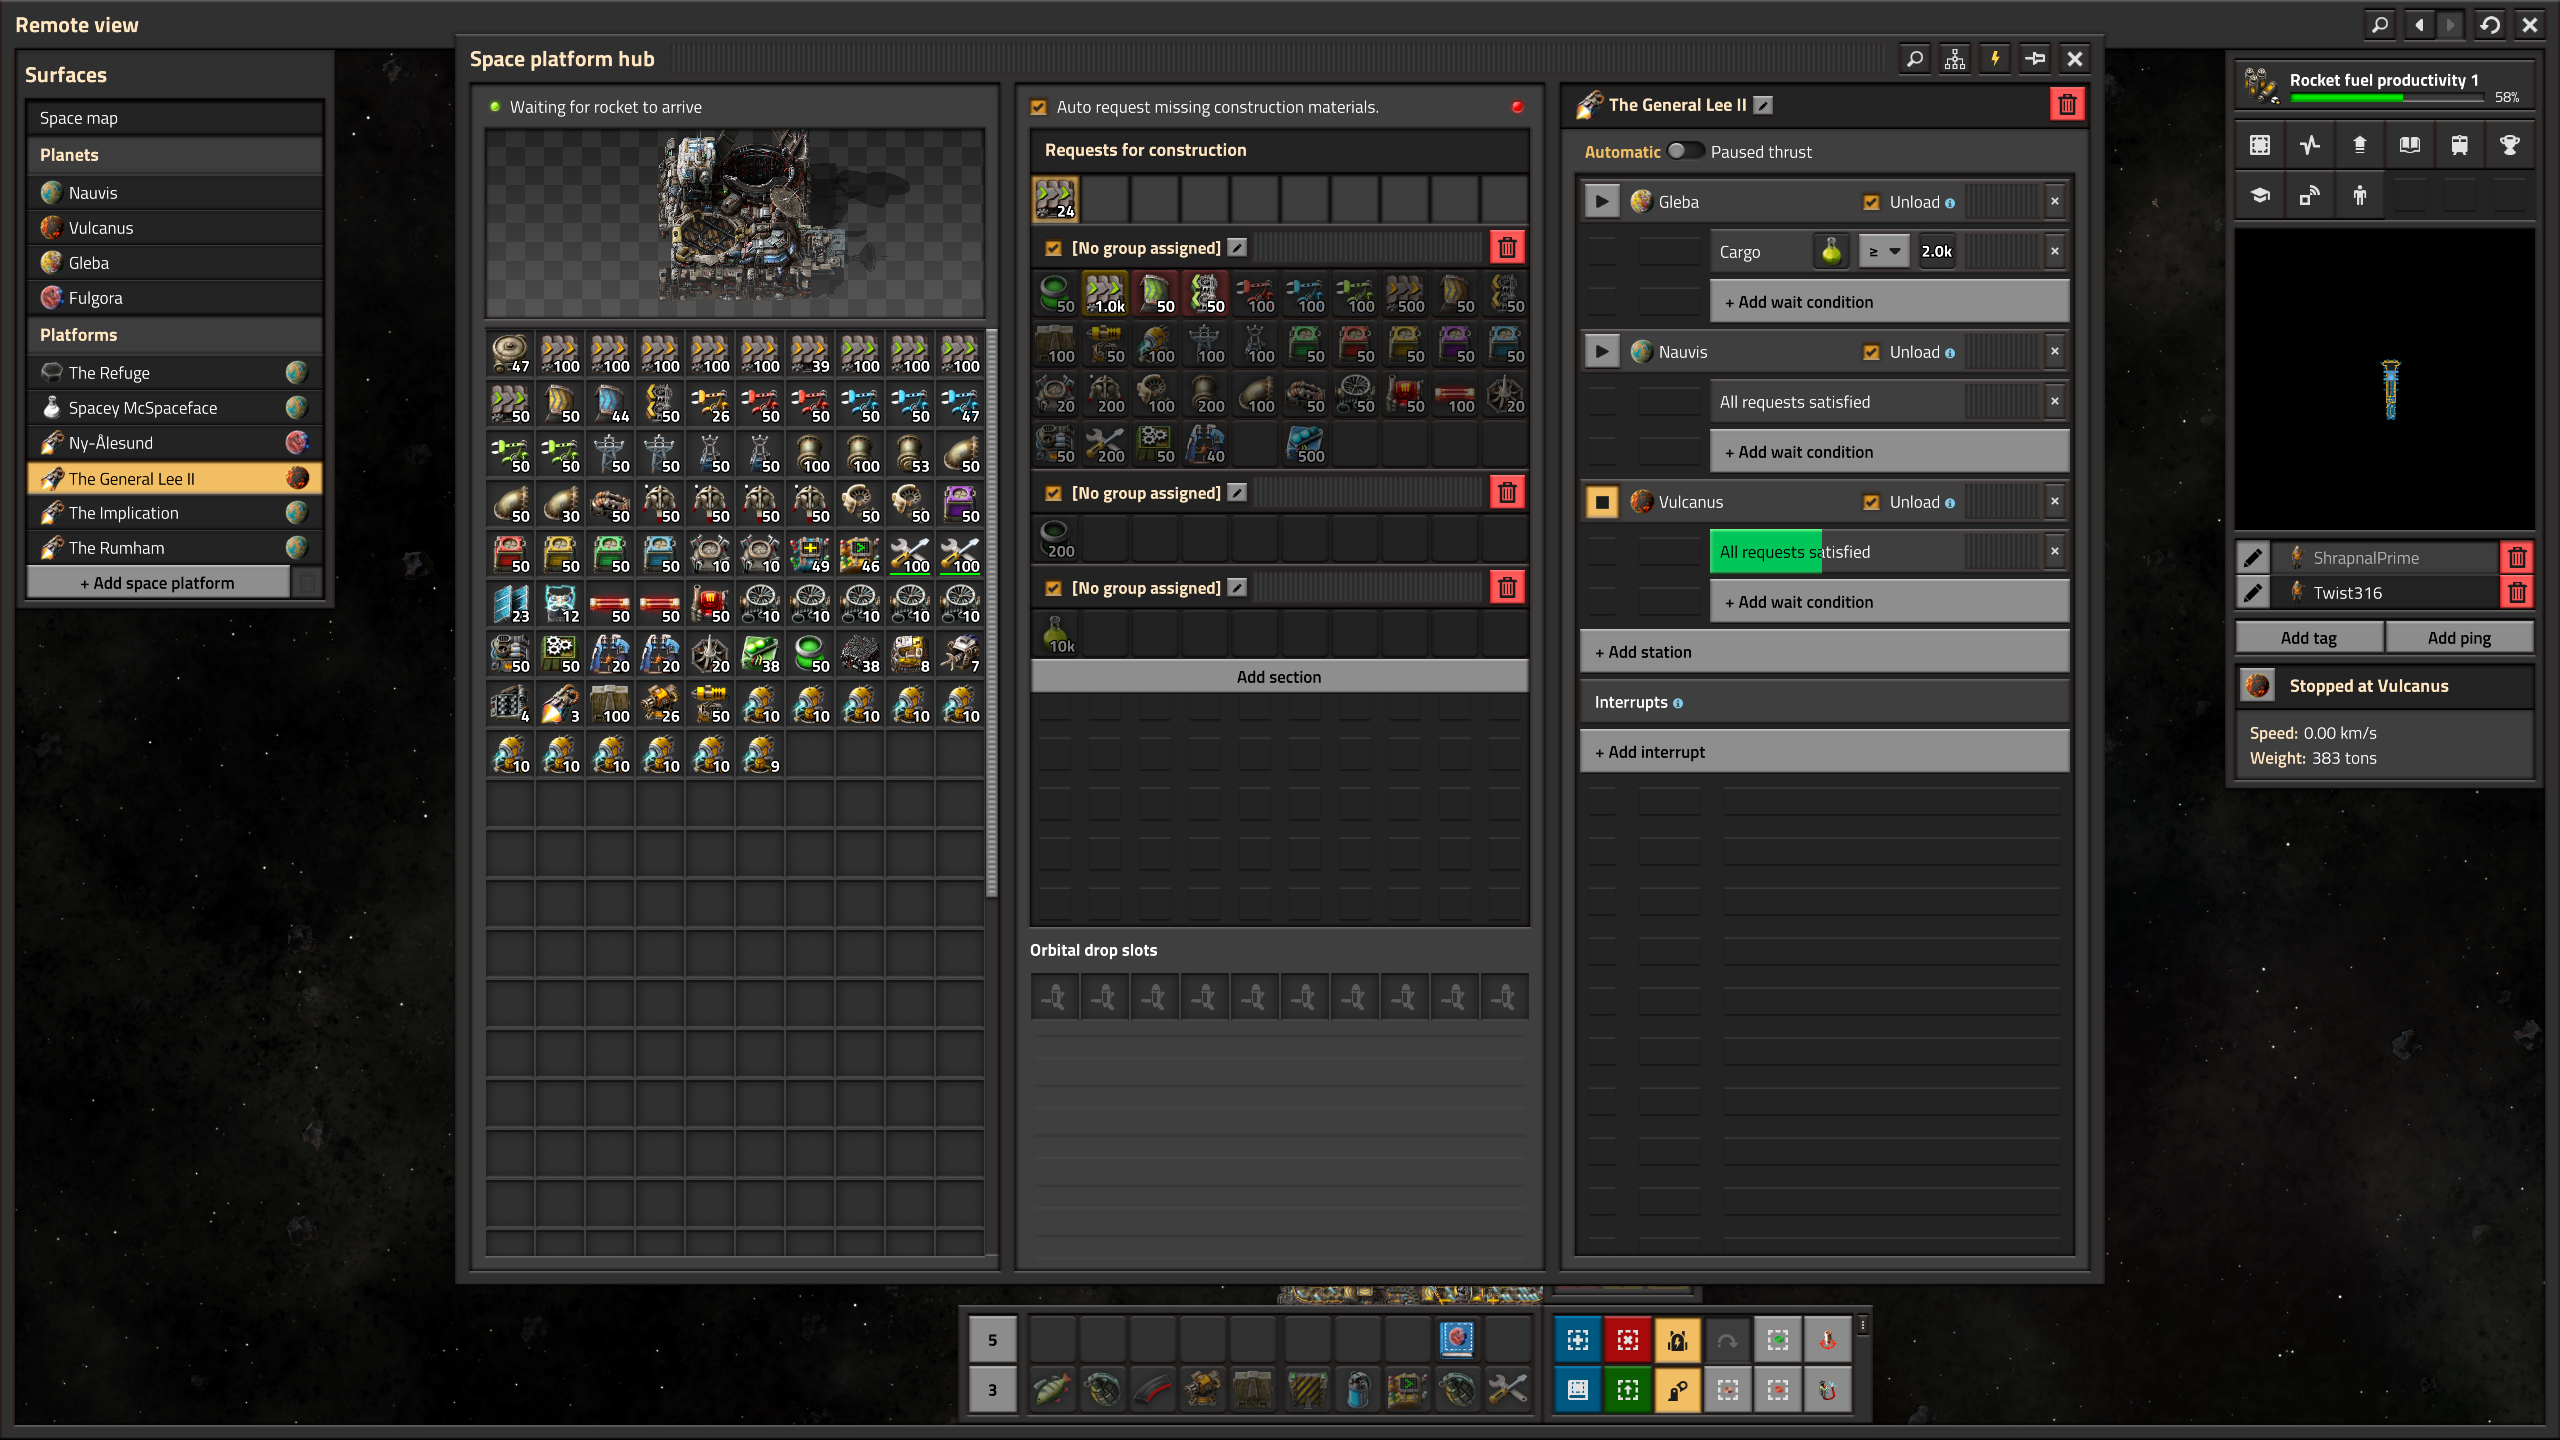2560x1440 pixels.
Task: Click go-to-station play button for Gleba
Action: click(x=1602, y=201)
